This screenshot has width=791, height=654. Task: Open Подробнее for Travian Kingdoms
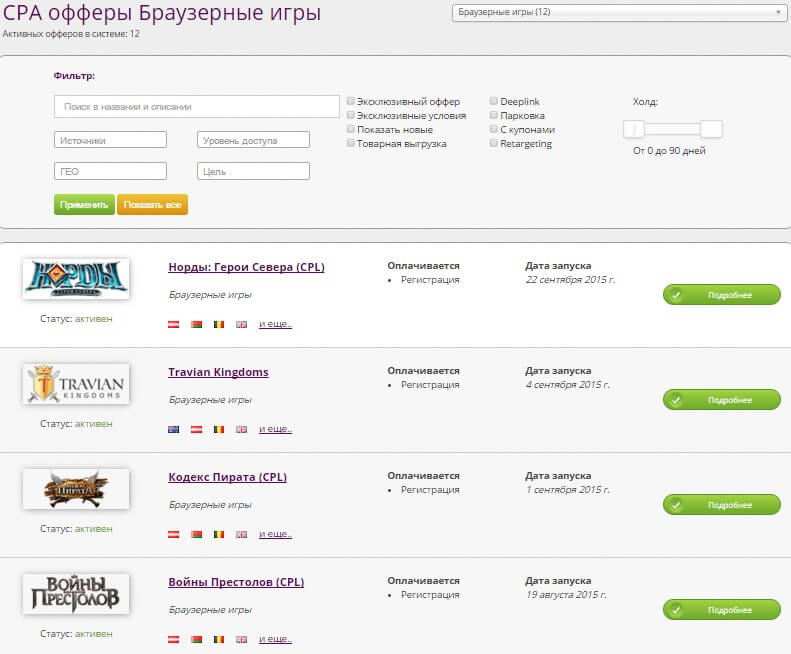point(722,400)
